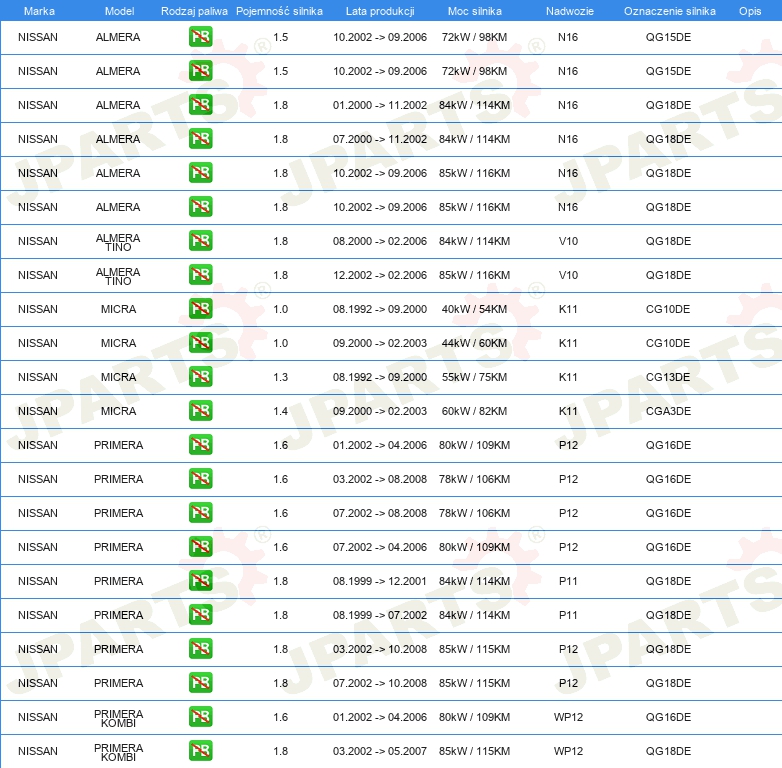Click PRIMERA KOMBI model in the 1.6 row
This screenshot has width=782, height=768.
(118, 718)
